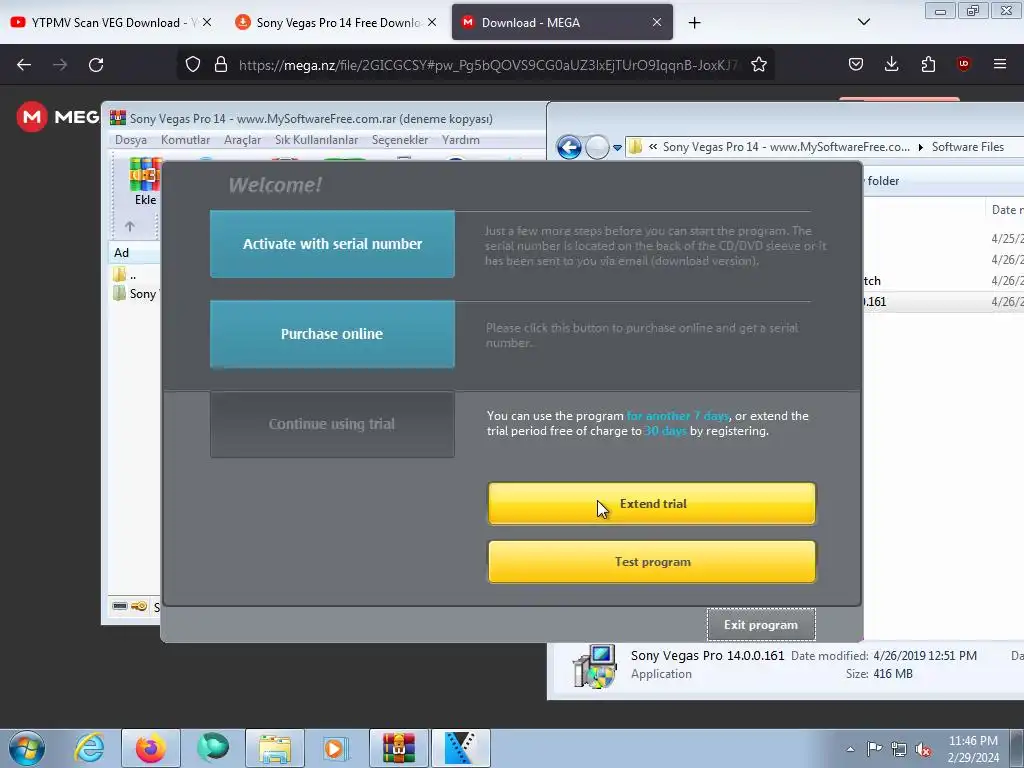Open Save to Pocket icon
Image resolution: width=1024 pixels, height=768 pixels.
point(856,64)
